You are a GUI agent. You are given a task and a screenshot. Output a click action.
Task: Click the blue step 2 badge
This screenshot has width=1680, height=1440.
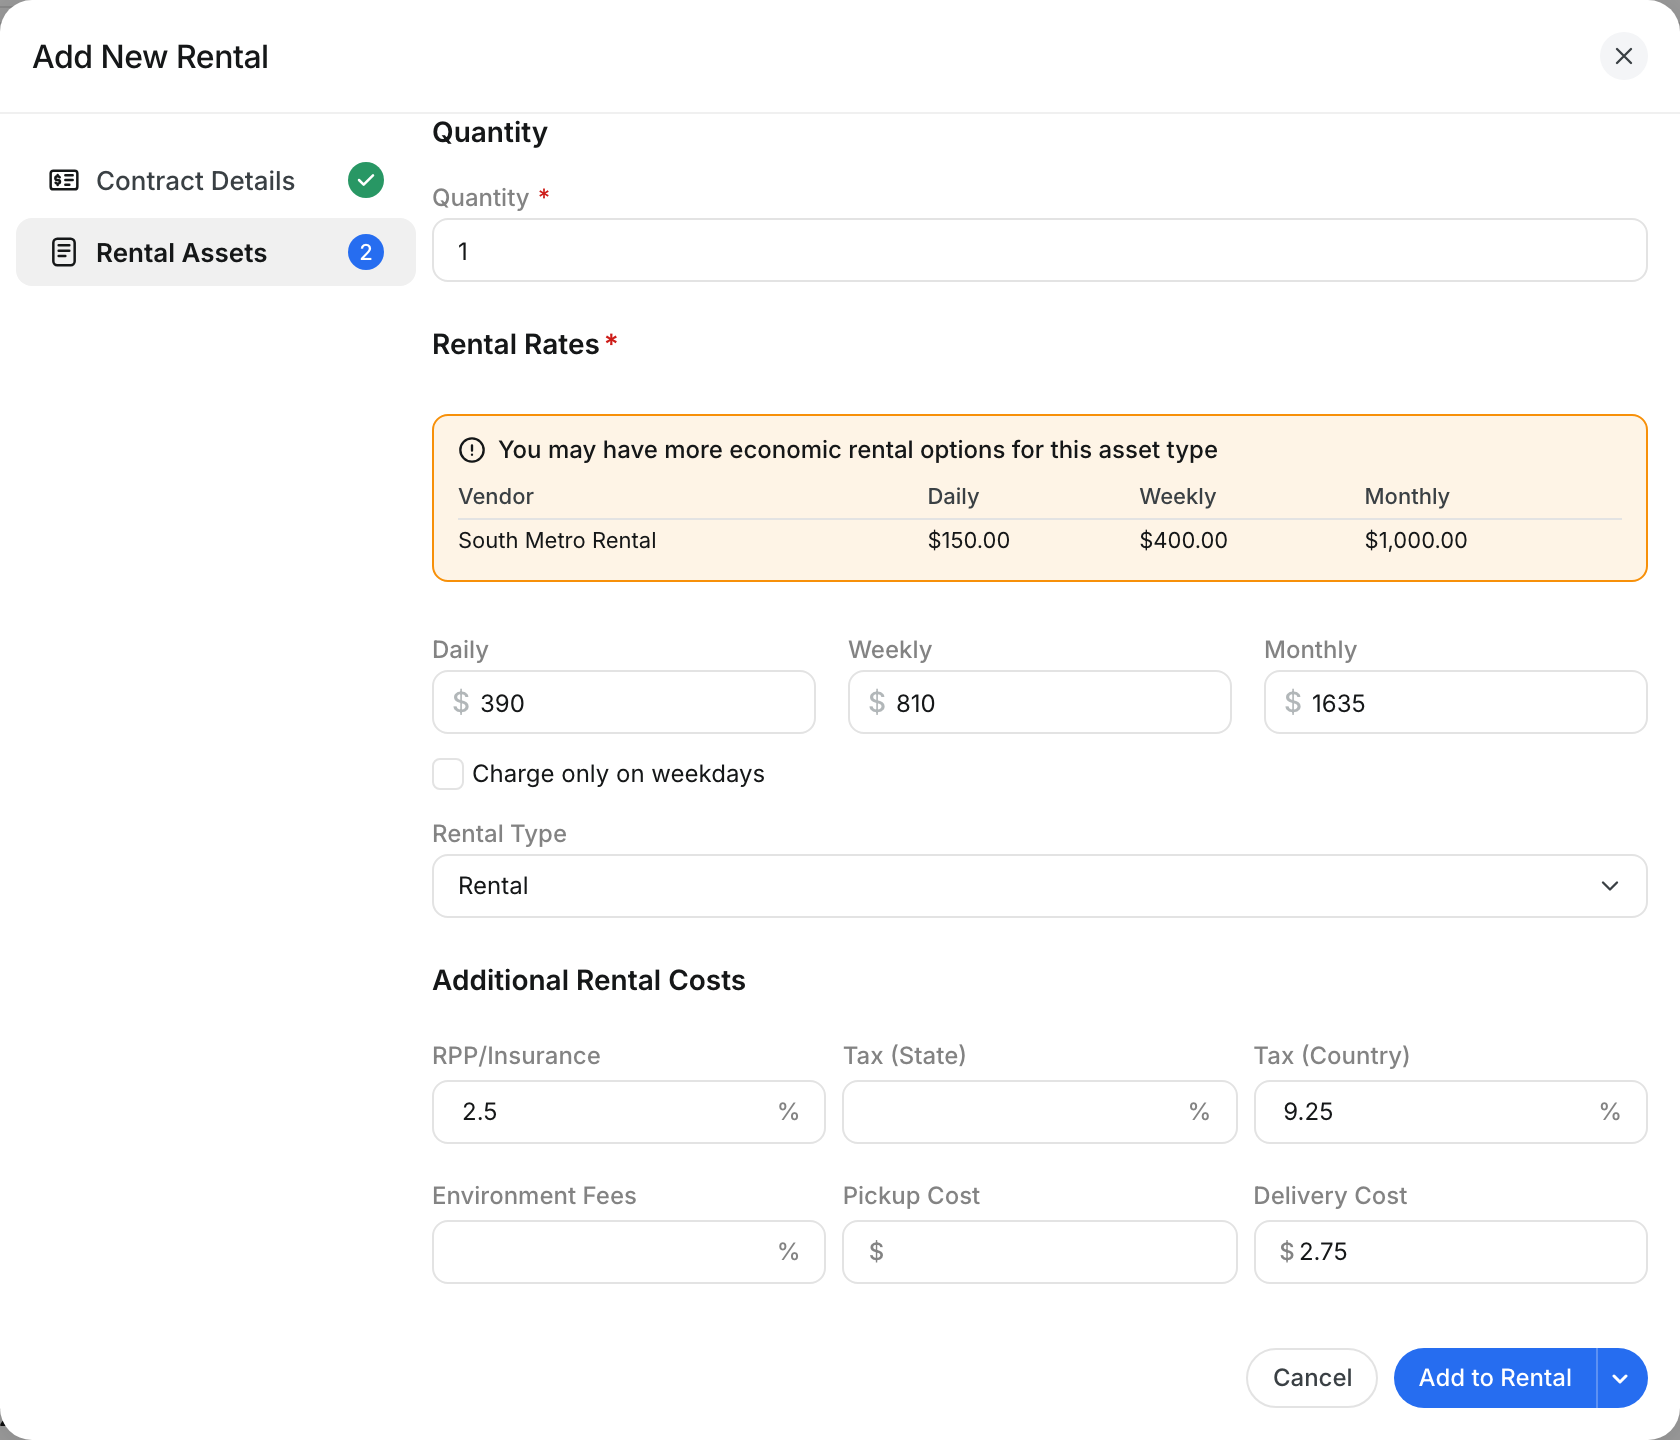(x=366, y=252)
